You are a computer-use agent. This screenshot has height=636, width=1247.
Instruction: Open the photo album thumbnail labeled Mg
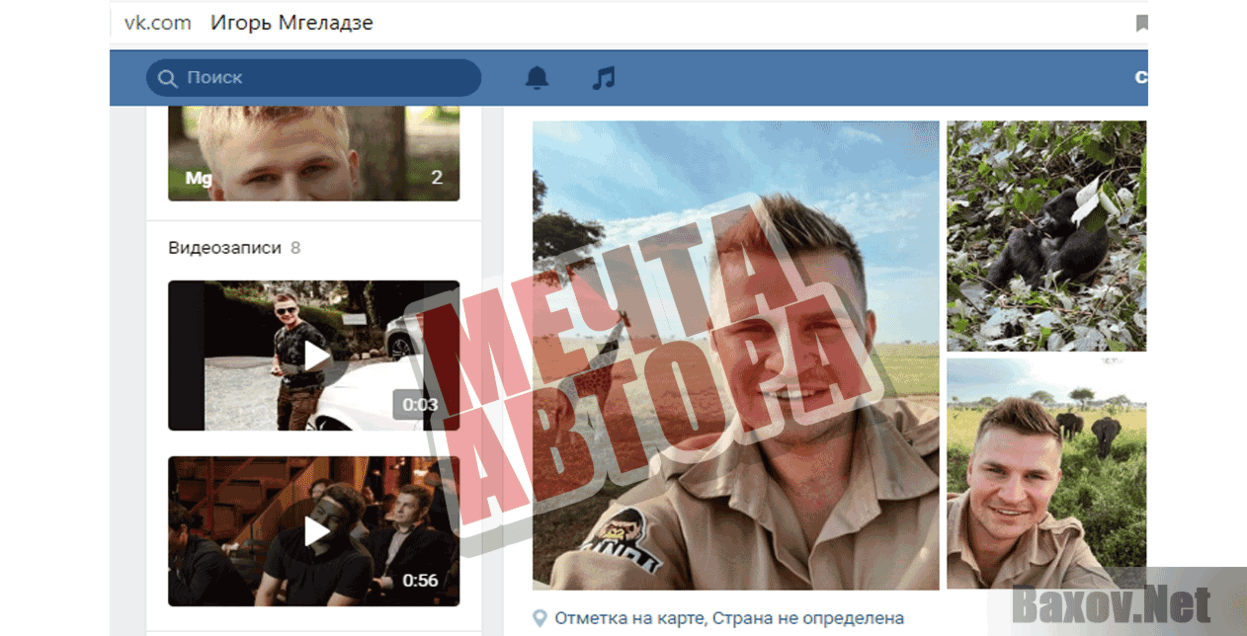pyautogui.click(x=313, y=153)
